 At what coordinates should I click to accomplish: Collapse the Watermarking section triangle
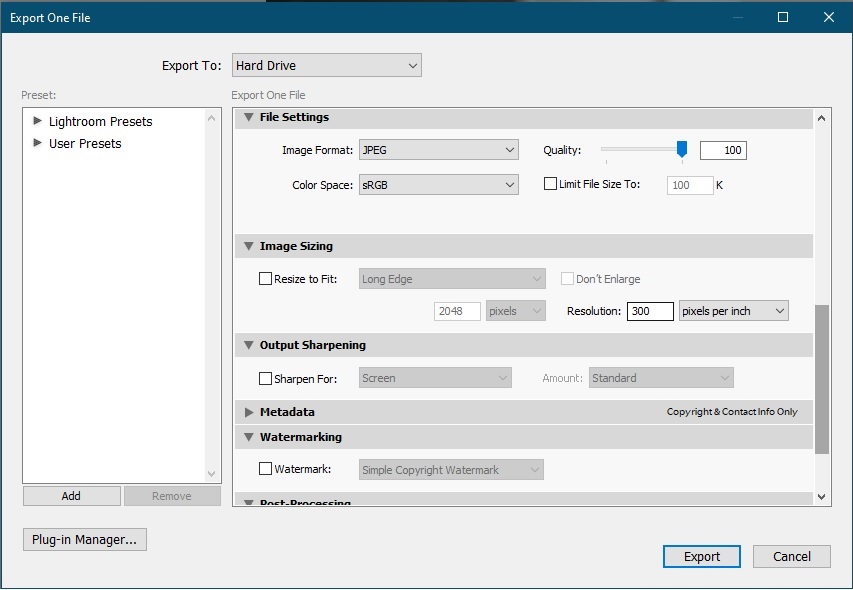pos(246,438)
